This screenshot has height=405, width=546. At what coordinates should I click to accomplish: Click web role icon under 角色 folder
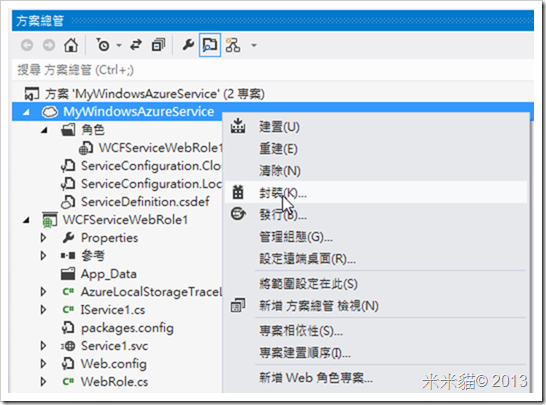point(86,148)
